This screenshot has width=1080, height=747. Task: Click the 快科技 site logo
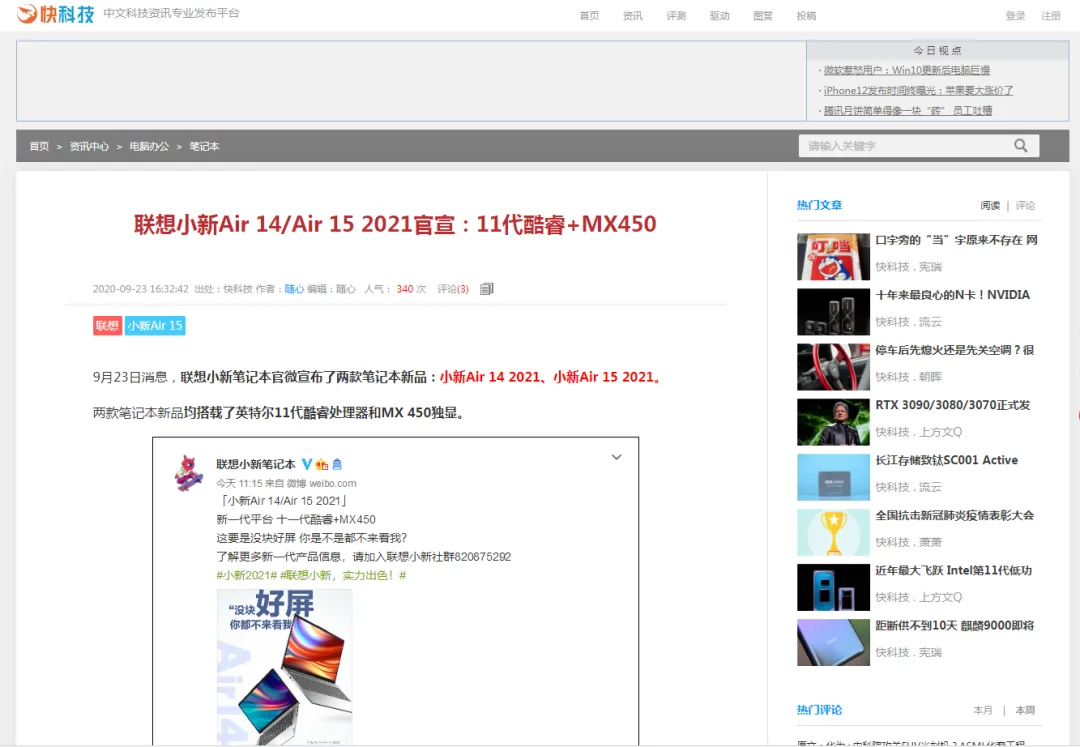tap(55, 13)
